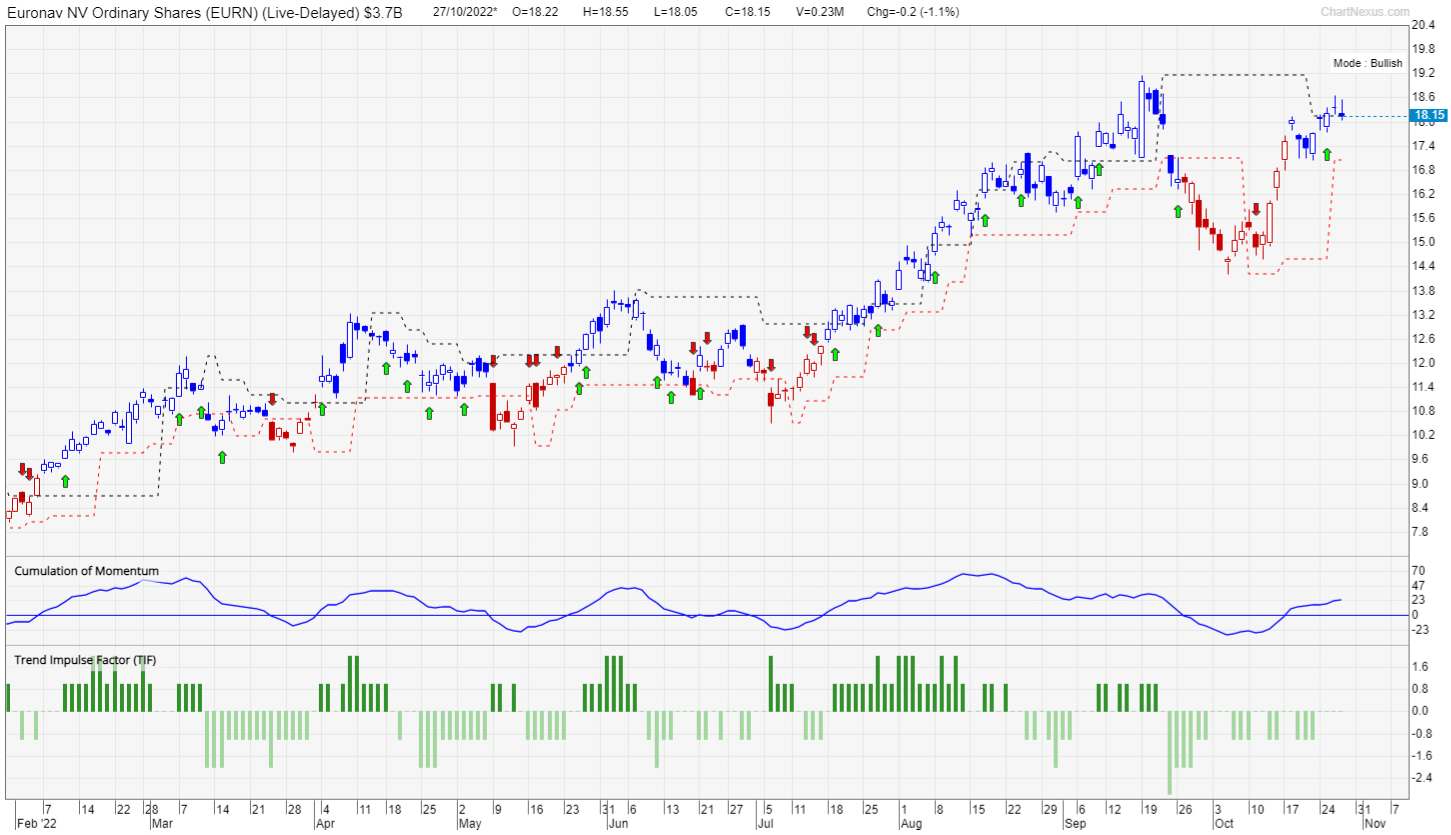
Task: Click the 16.2 price axis label
Action: pyautogui.click(x=1423, y=193)
